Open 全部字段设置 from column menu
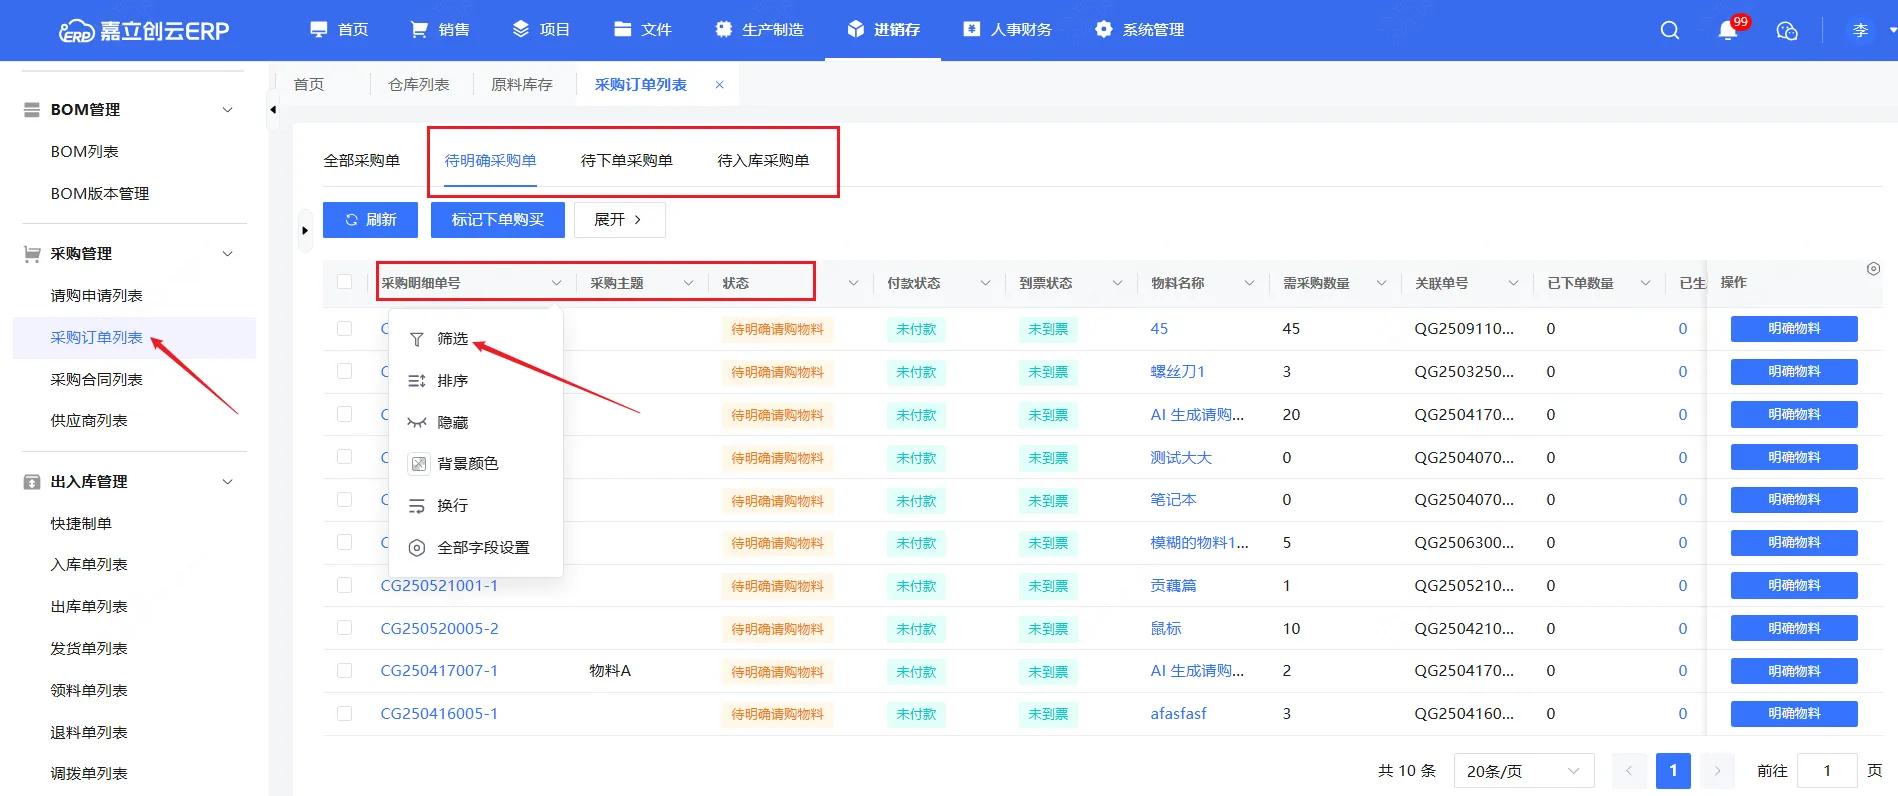This screenshot has width=1898, height=796. click(x=482, y=548)
